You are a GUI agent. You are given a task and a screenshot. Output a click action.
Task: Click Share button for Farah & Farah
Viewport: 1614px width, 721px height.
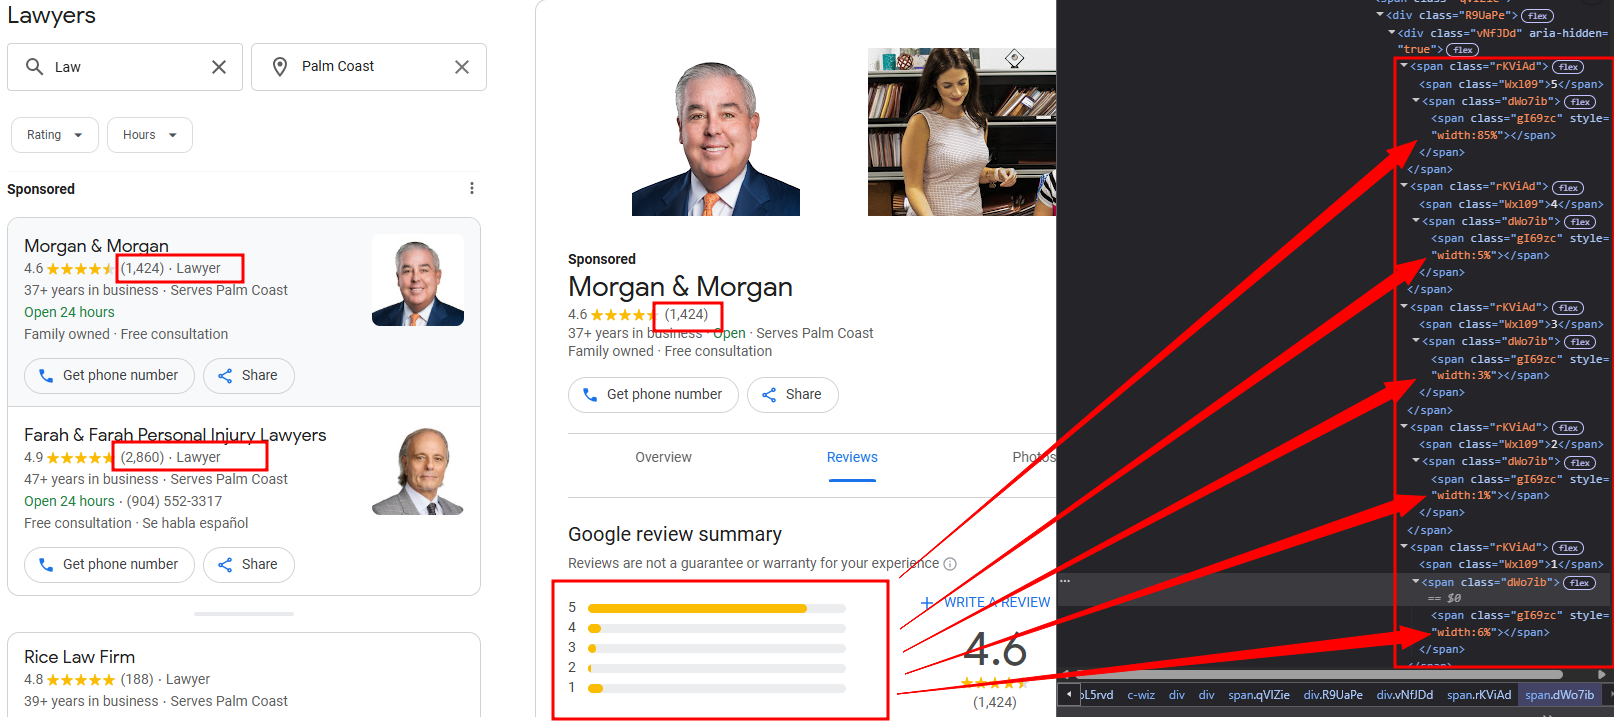click(x=249, y=565)
